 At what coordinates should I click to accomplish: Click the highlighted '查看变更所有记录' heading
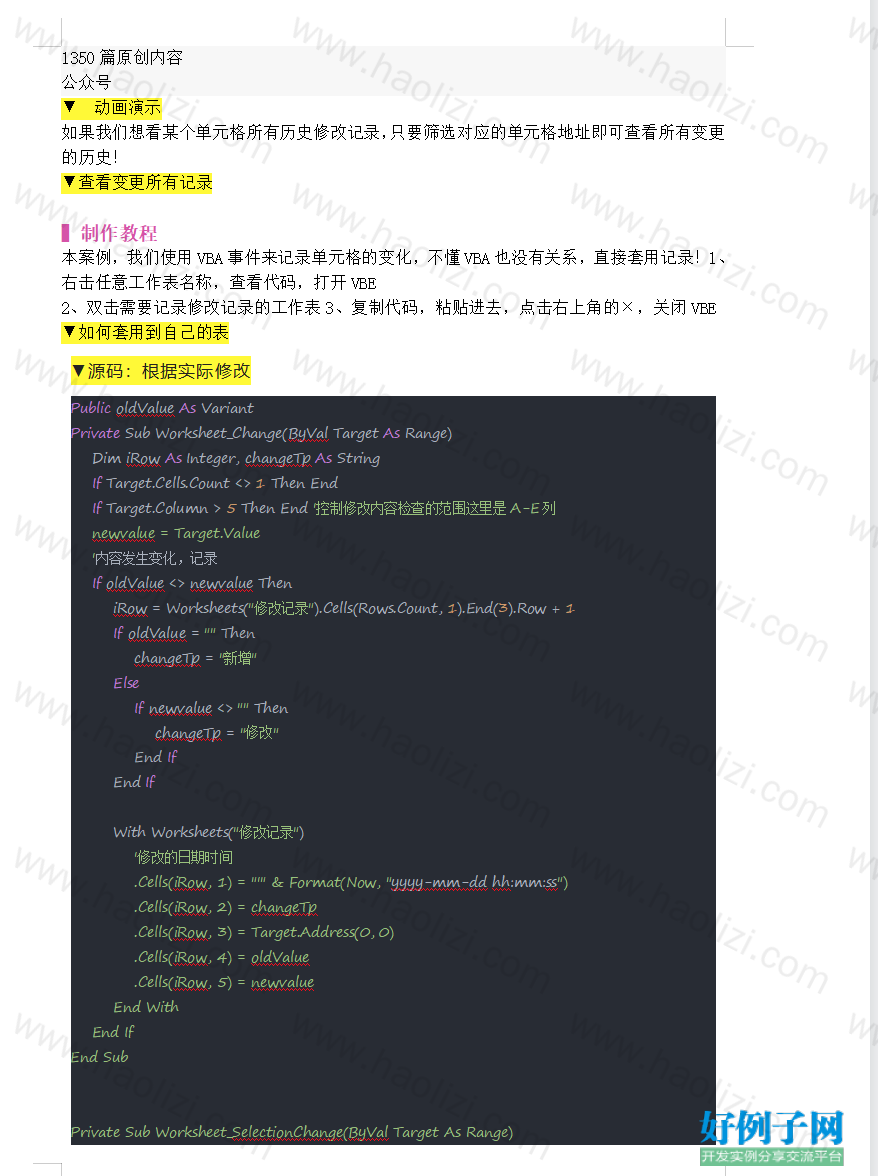pyautogui.click(x=137, y=183)
